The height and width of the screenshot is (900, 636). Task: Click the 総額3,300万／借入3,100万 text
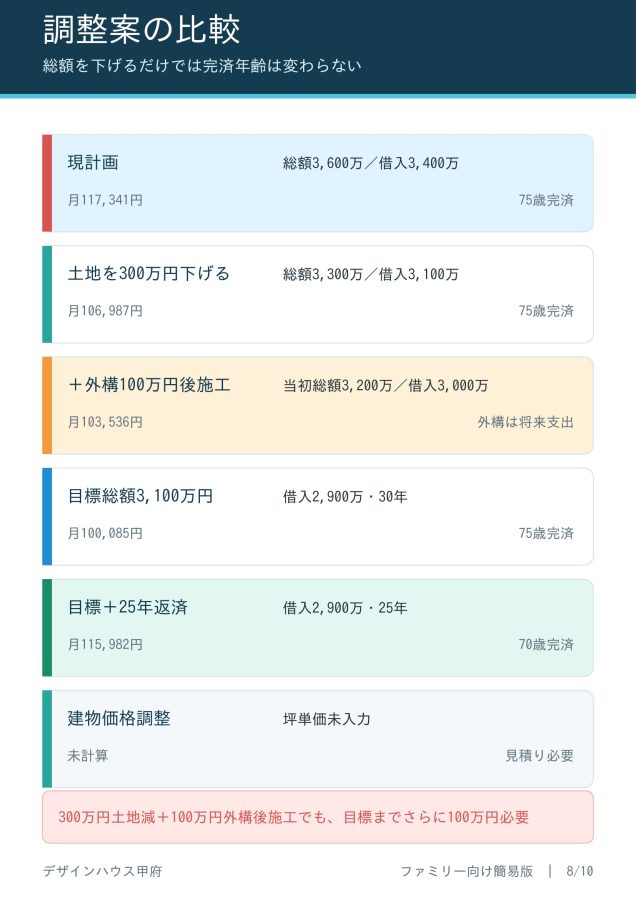(371, 274)
